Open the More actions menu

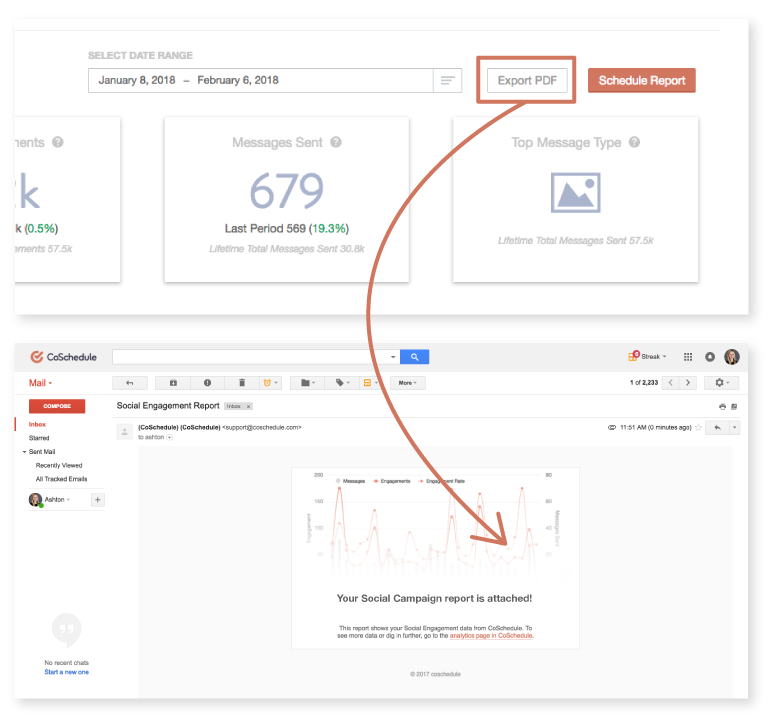click(408, 383)
